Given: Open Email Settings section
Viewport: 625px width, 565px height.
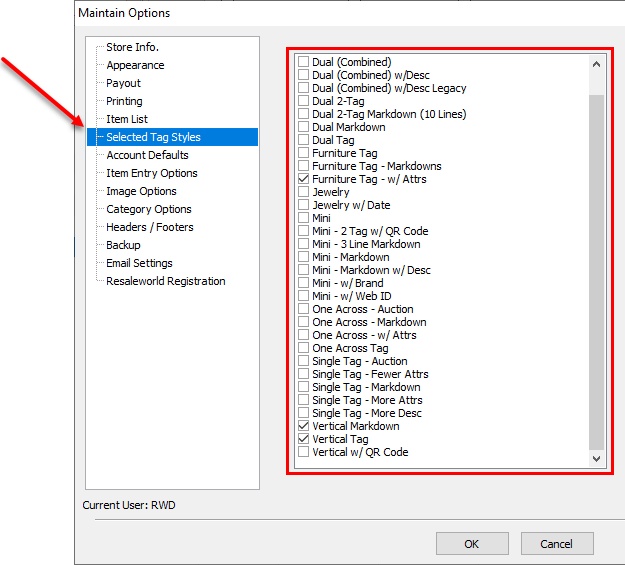Looking at the screenshot, I should pyautogui.click(x=139, y=263).
